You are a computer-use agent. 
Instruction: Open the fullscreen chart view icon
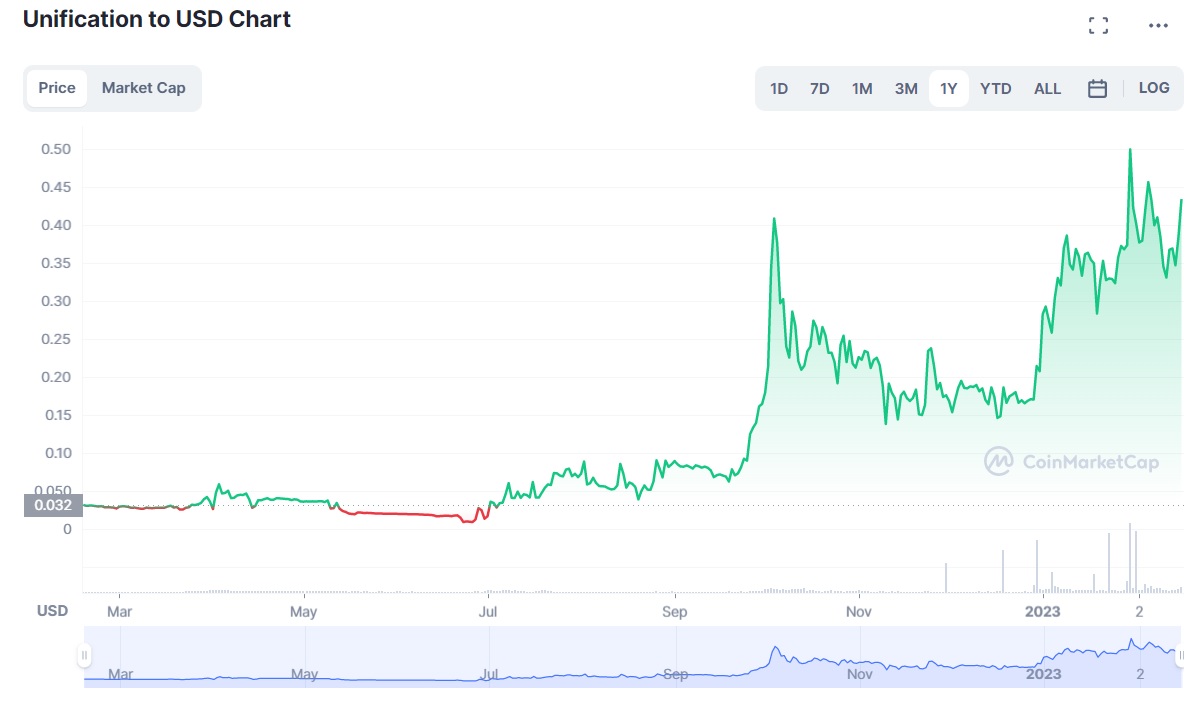pos(1098,25)
